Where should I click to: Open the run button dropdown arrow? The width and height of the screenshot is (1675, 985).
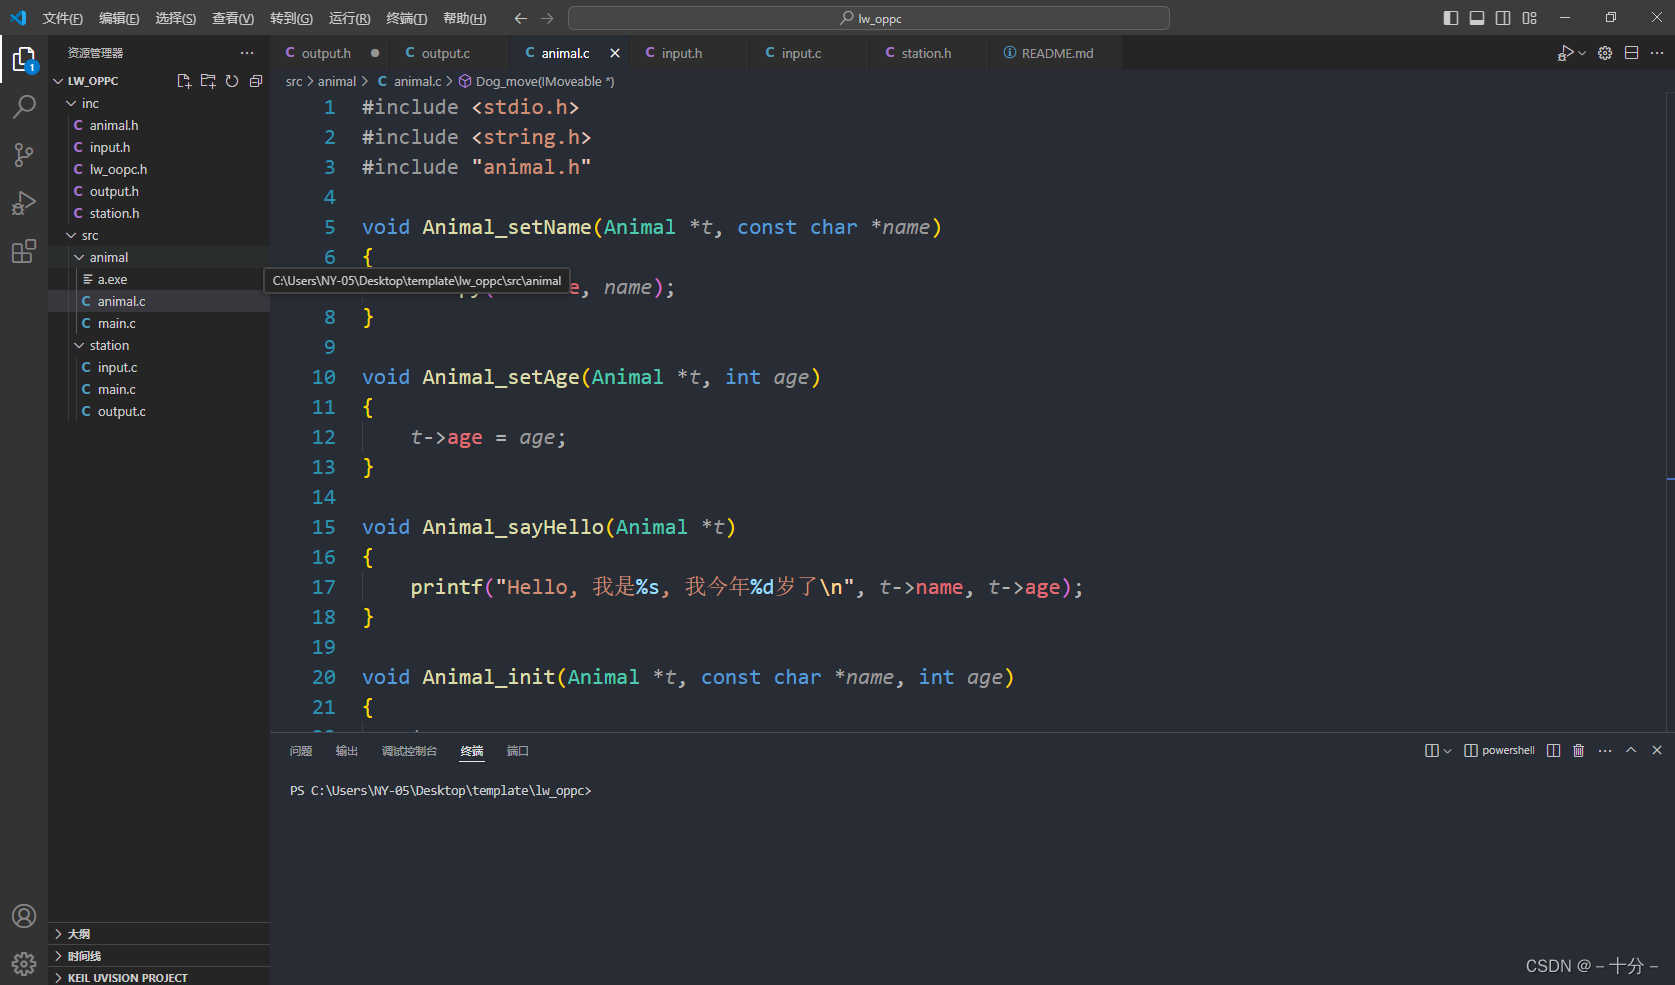point(1582,53)
